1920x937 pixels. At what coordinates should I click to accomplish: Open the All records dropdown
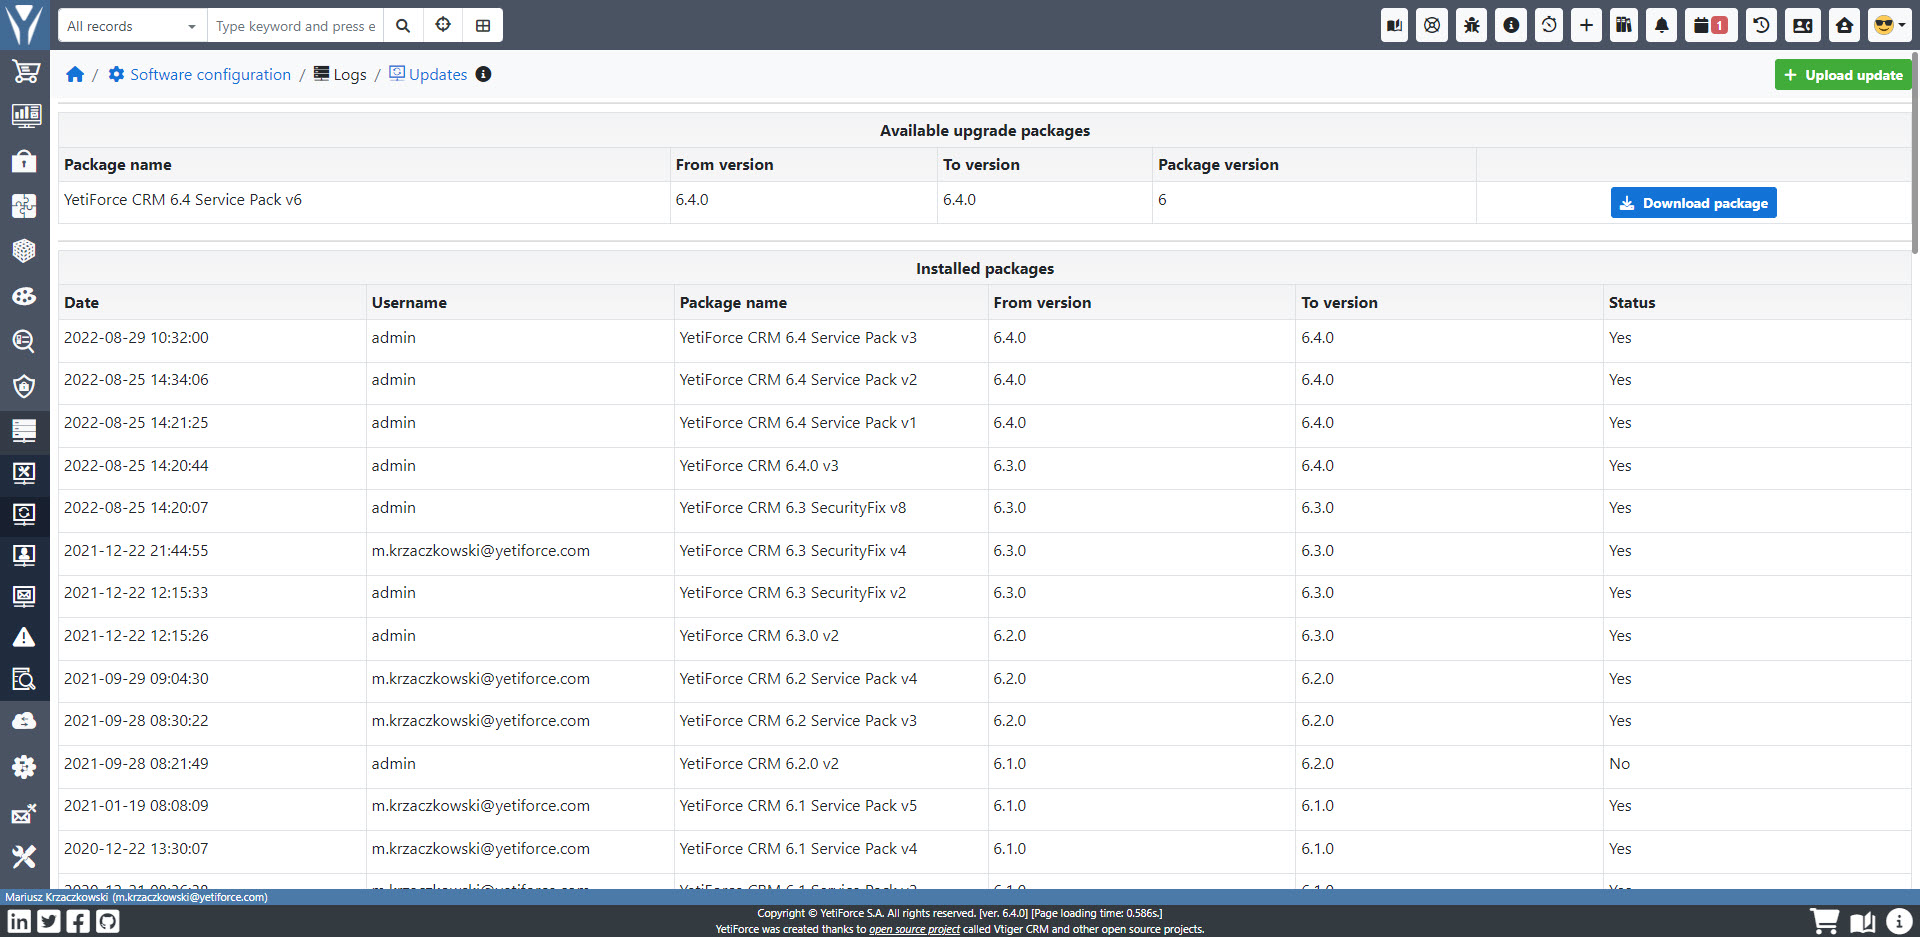click(132, 26)
